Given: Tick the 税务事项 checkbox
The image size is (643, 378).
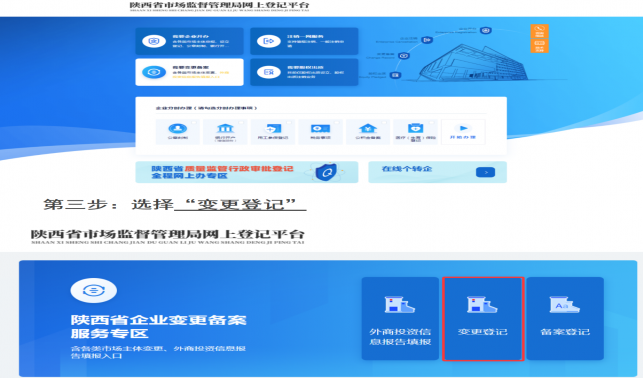Looking at the screenshot, I should (x=337, y=122).
